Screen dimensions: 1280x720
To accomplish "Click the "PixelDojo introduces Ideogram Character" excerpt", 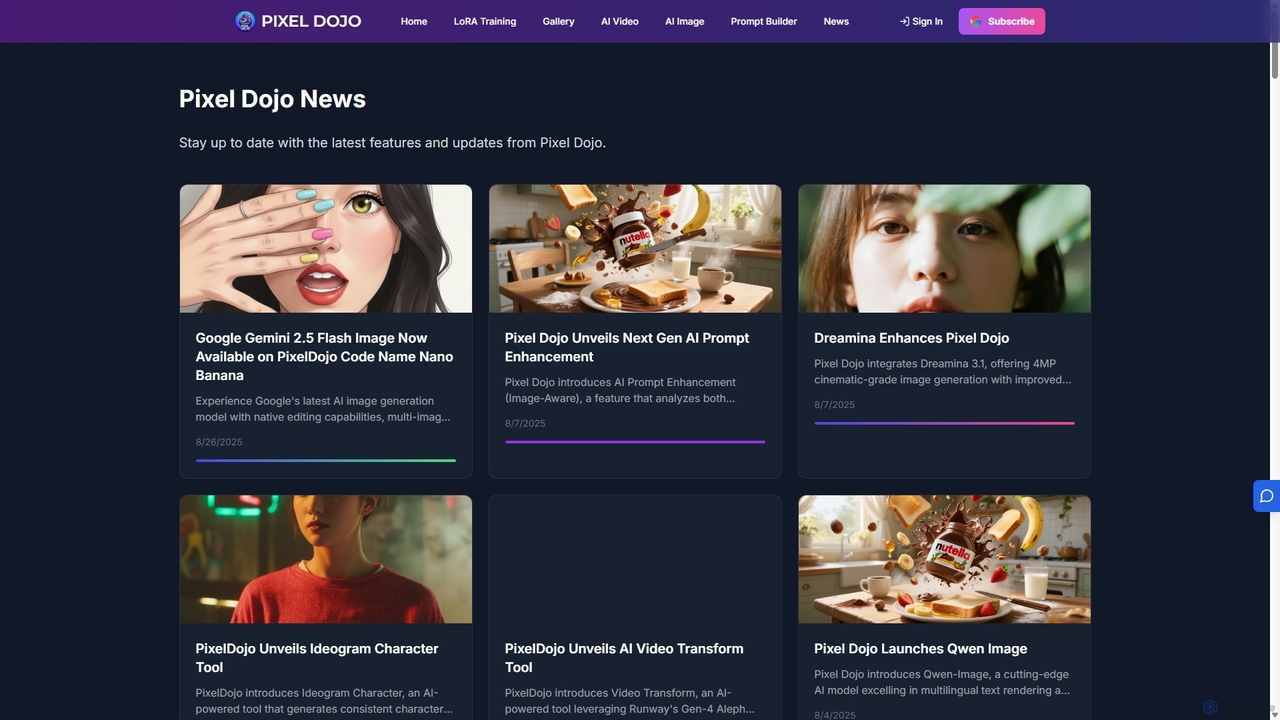I will tap(324, 701).
